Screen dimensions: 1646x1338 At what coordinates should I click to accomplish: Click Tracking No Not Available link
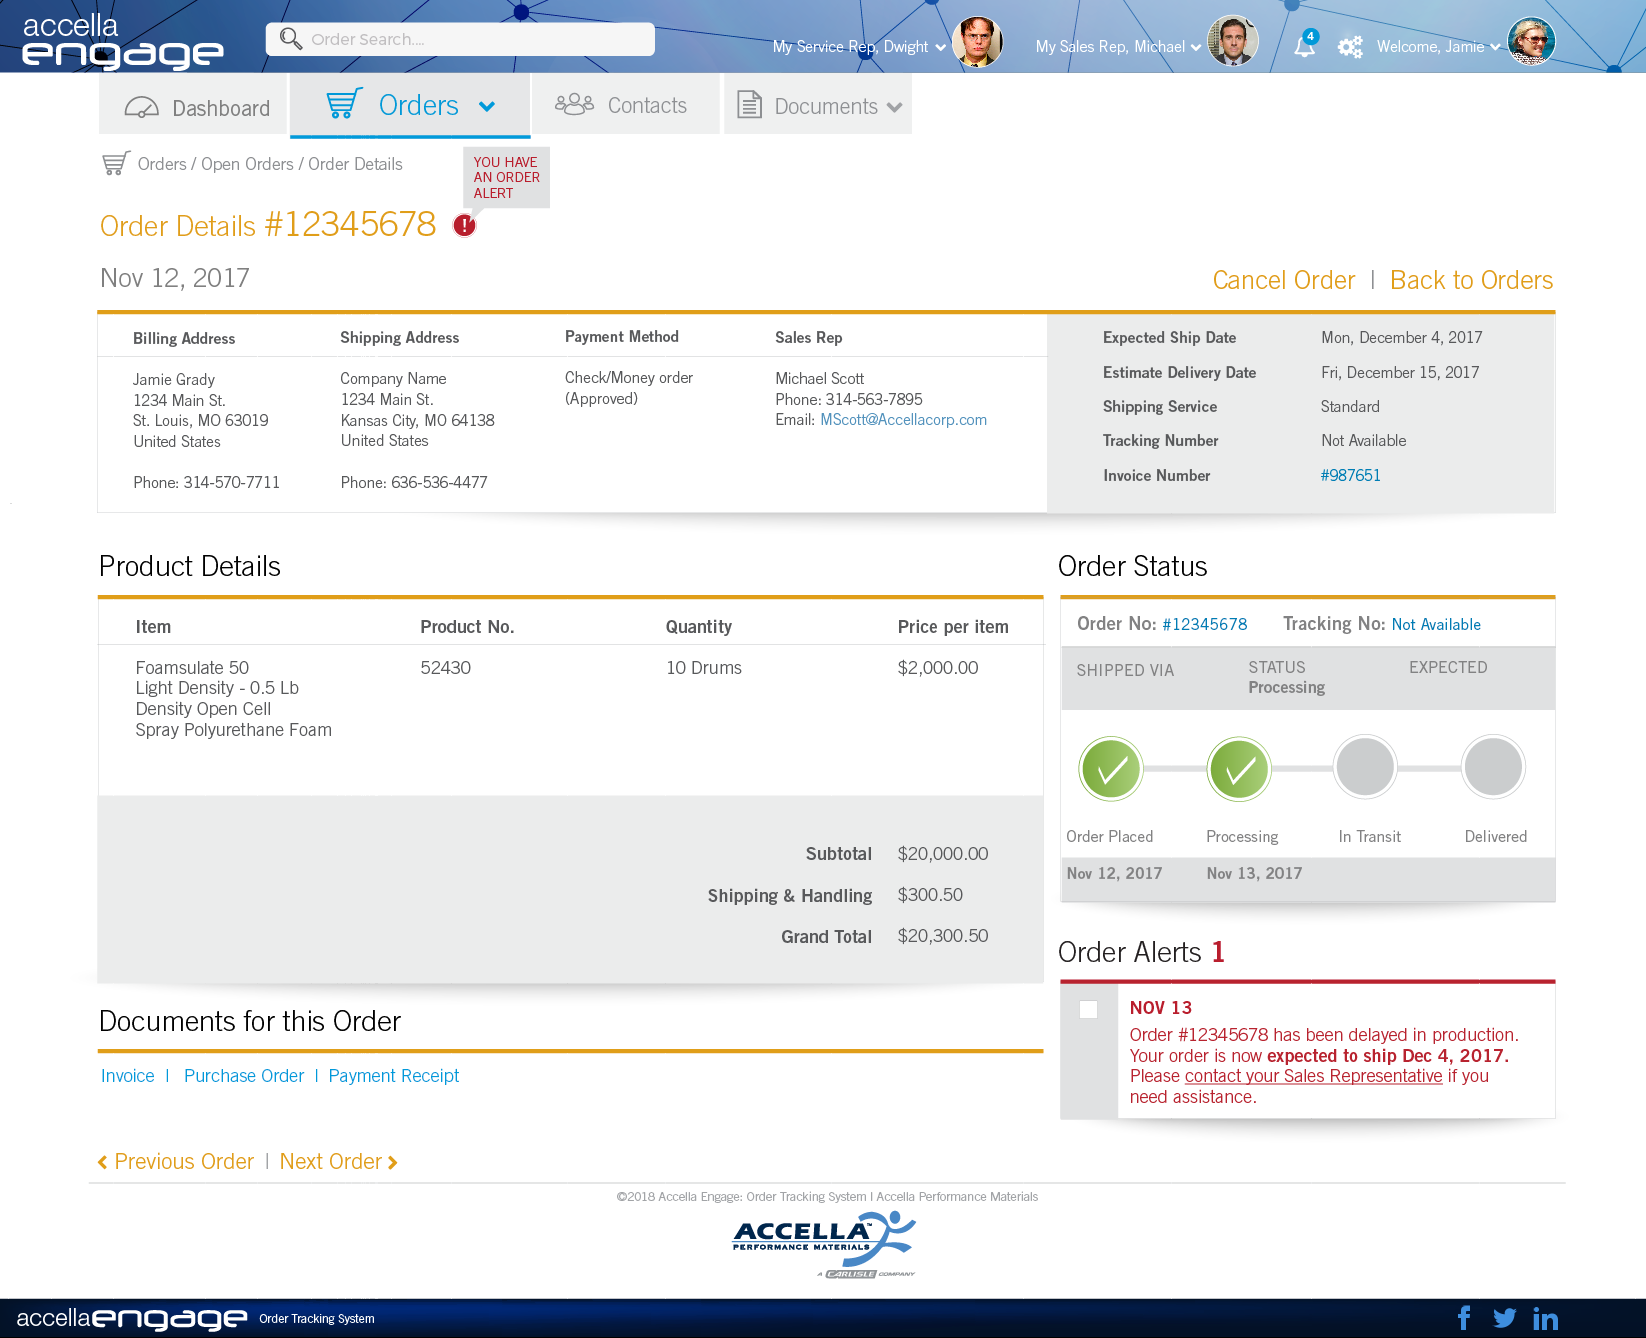[1436, 624]
